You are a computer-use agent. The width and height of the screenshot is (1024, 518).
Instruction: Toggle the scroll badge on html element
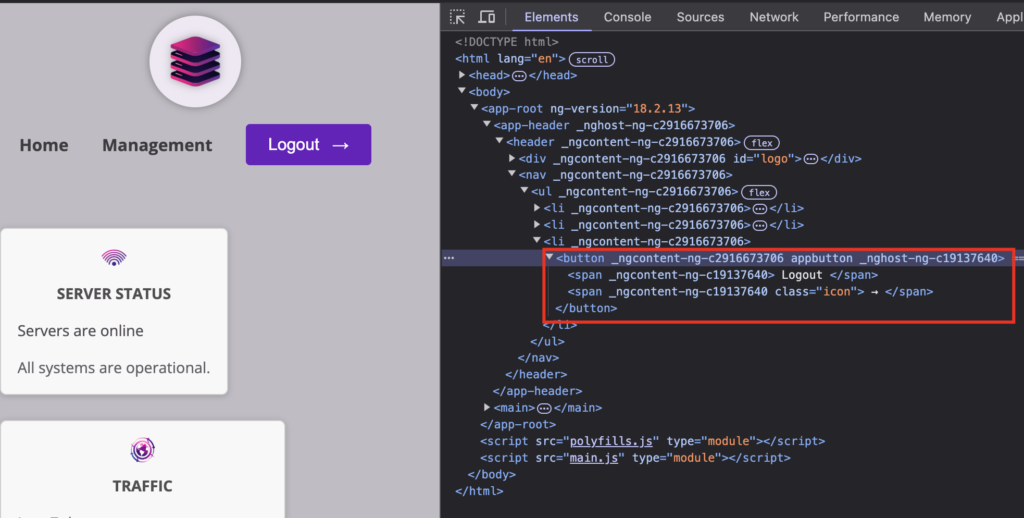(591, 60)
